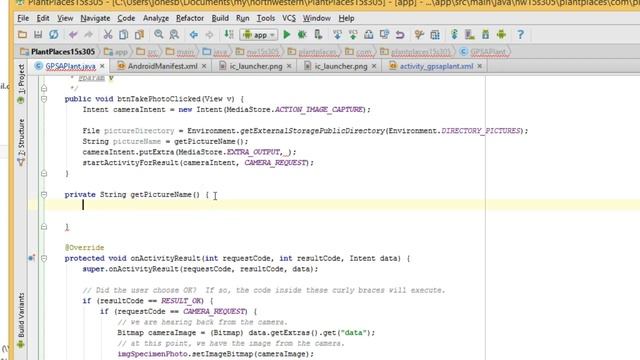Viewport: 640px width, 360px height.
Task: Click ACTION_IMAGE_CAPTURE in the Intent line
Action: 320,109
